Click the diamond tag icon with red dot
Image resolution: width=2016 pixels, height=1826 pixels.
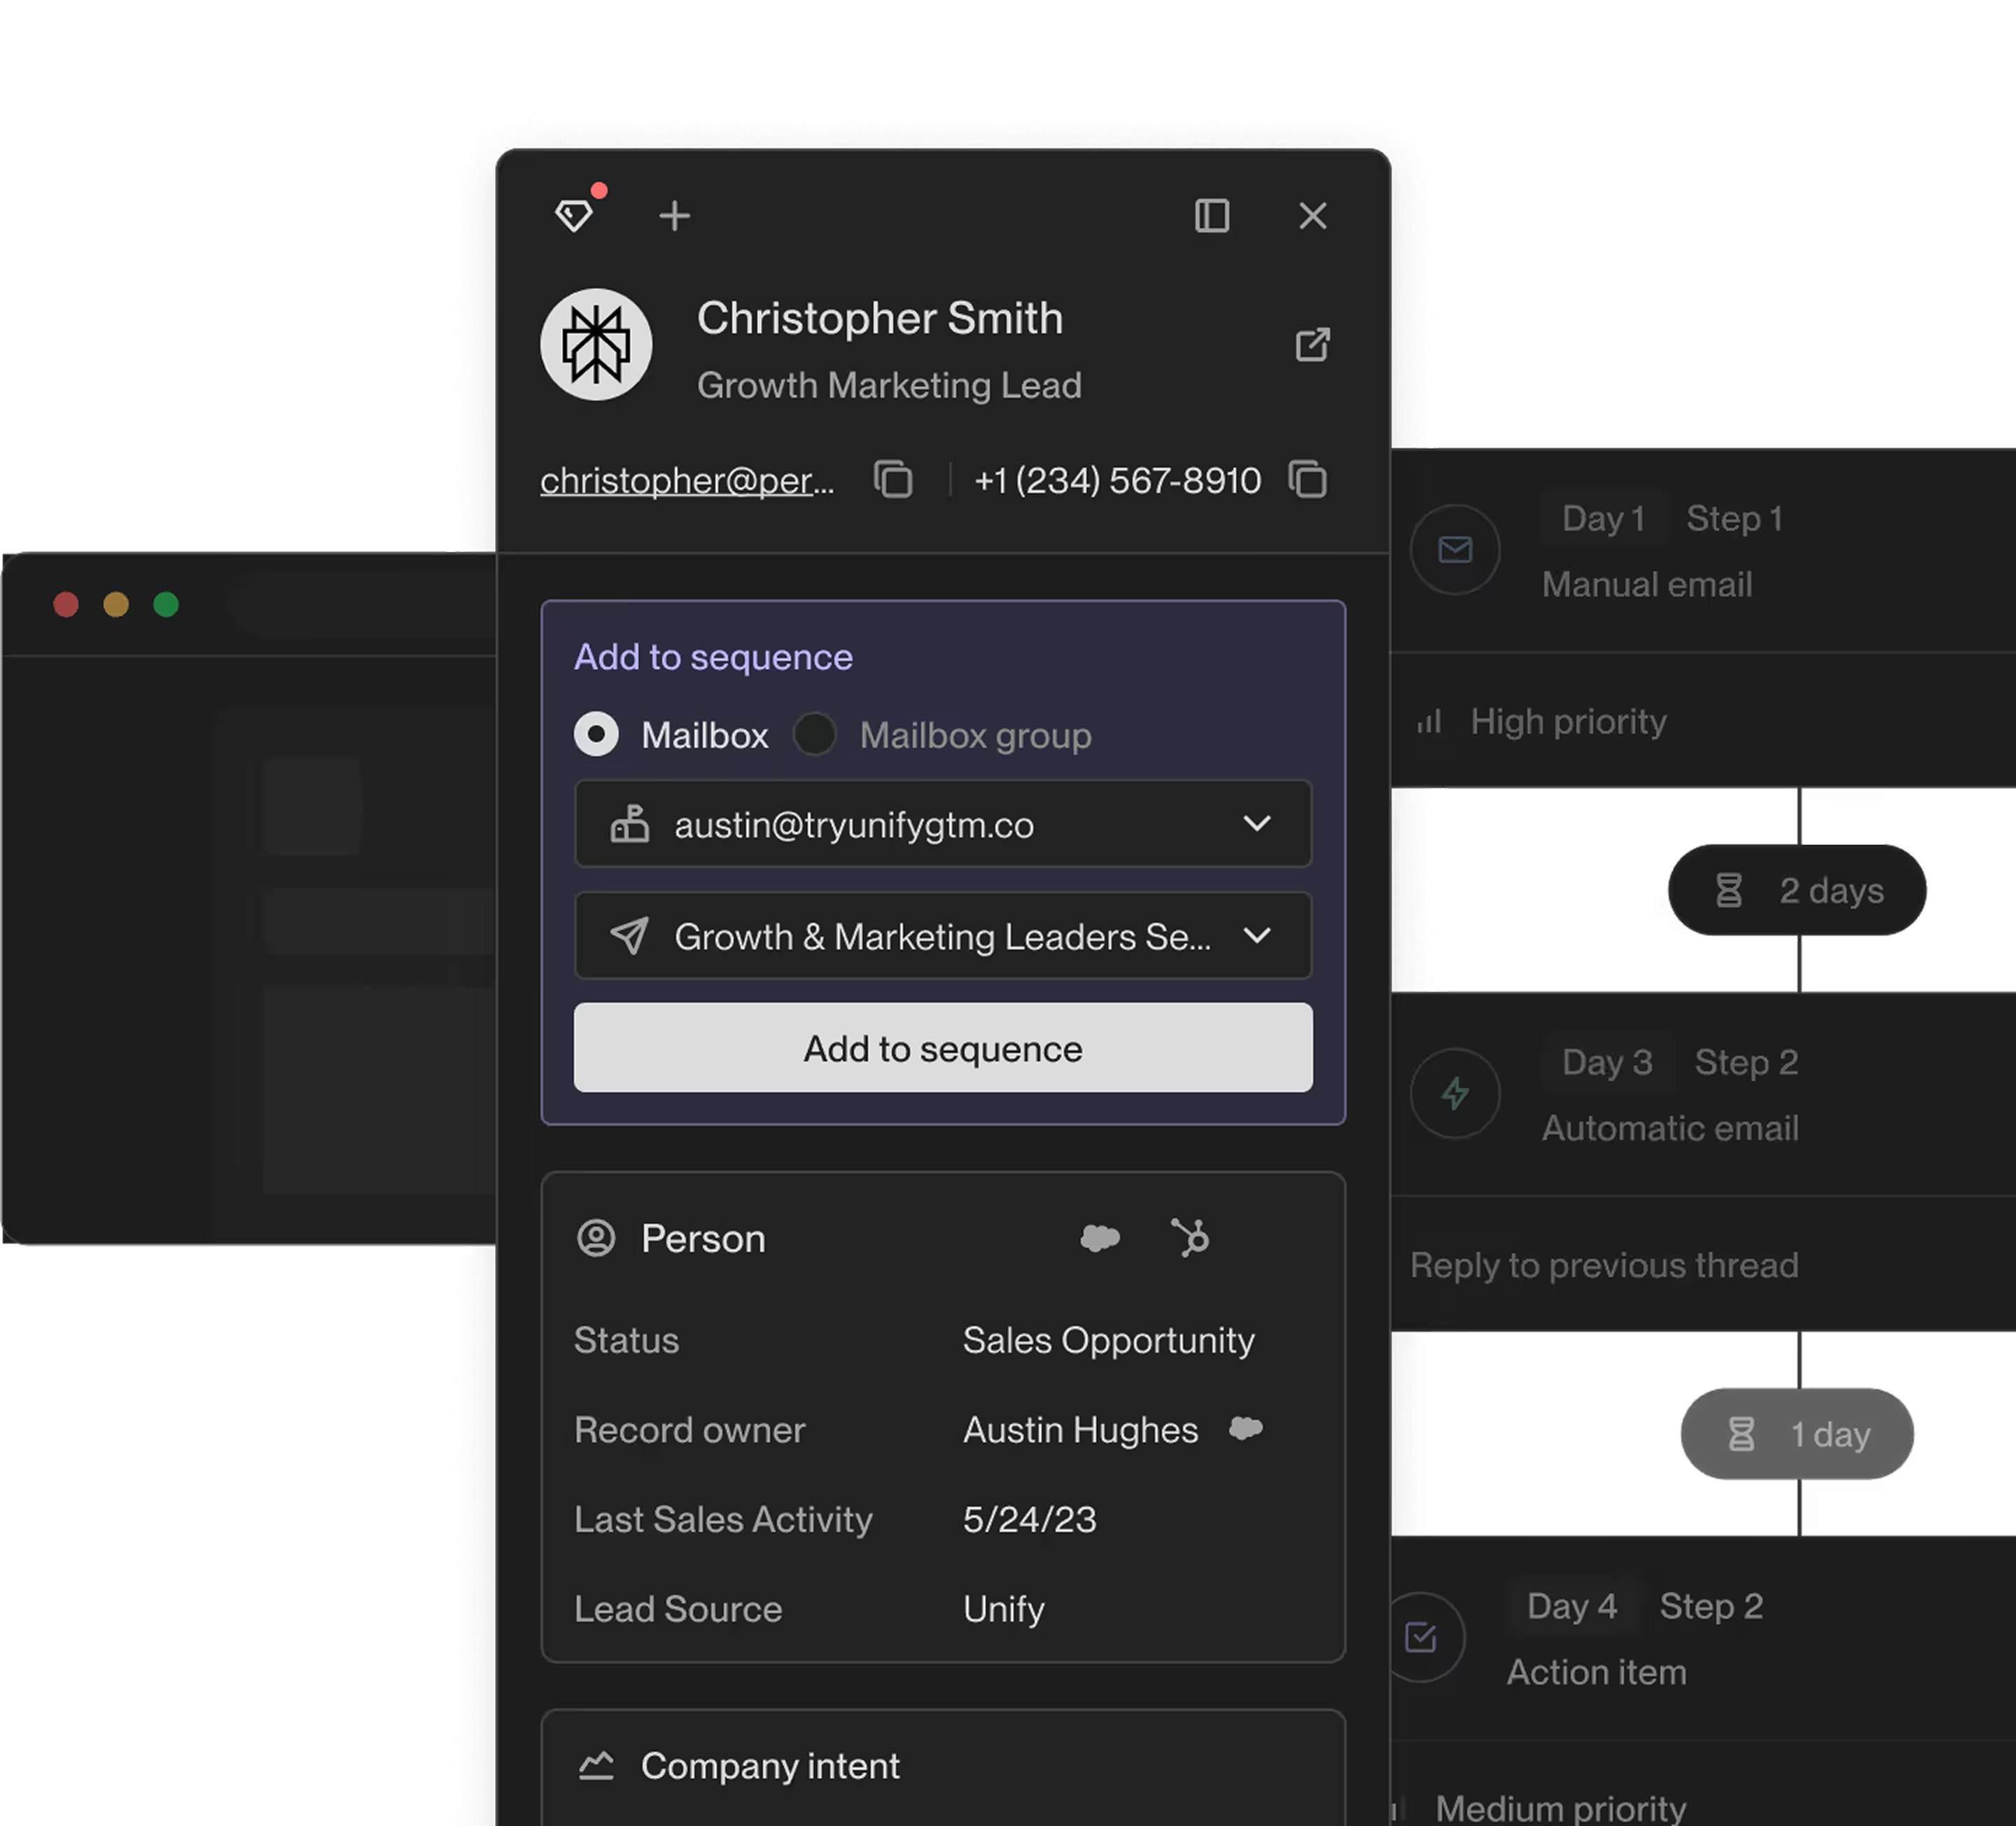tap(575, 214)
